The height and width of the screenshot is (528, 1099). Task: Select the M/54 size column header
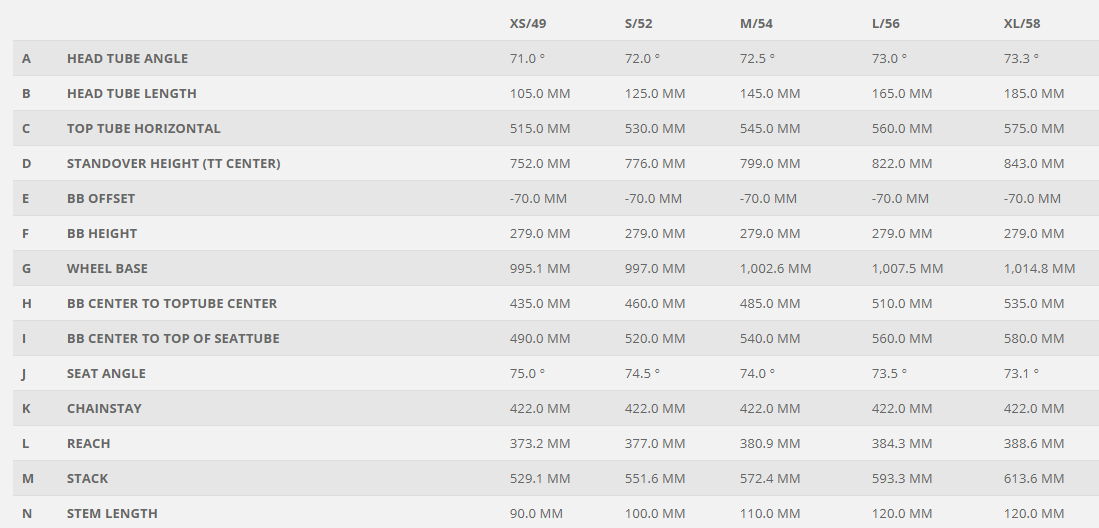[758, 23]
